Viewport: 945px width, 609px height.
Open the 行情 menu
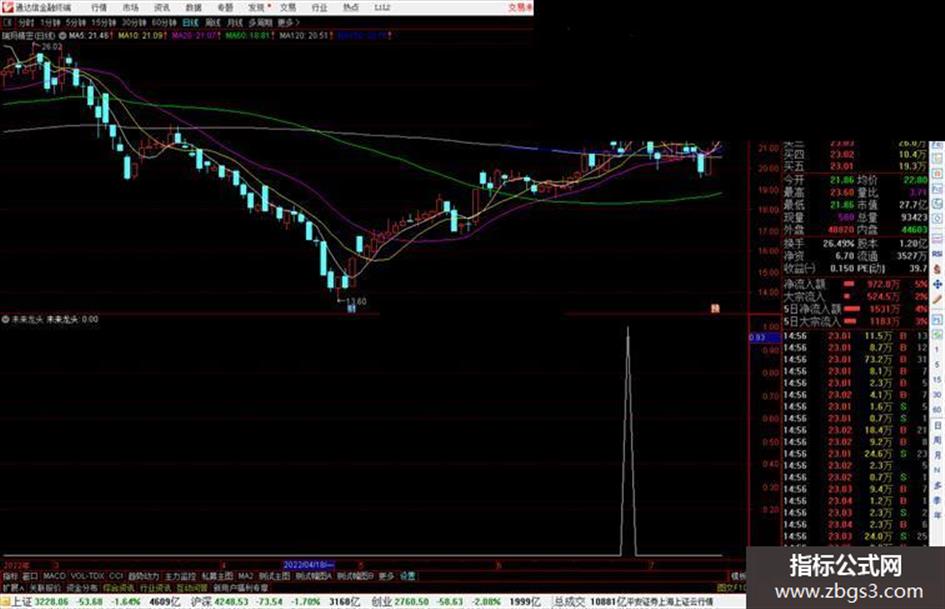(x=99, y=8)
